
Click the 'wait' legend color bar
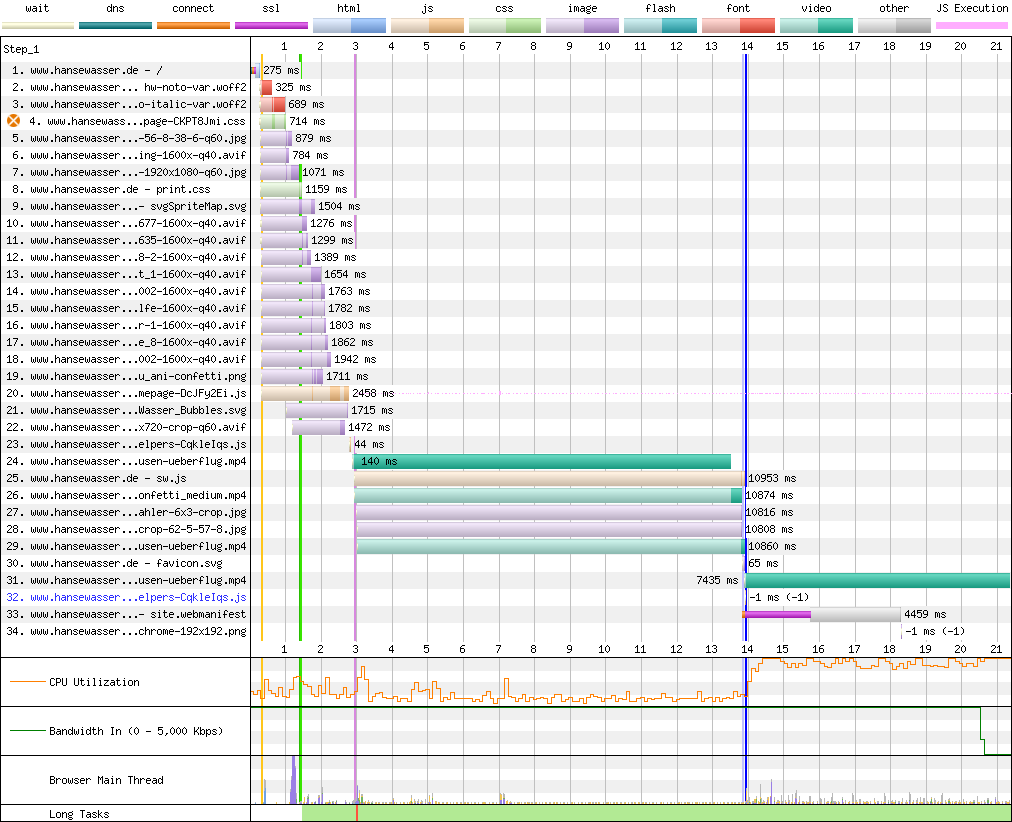pos(37,26)
